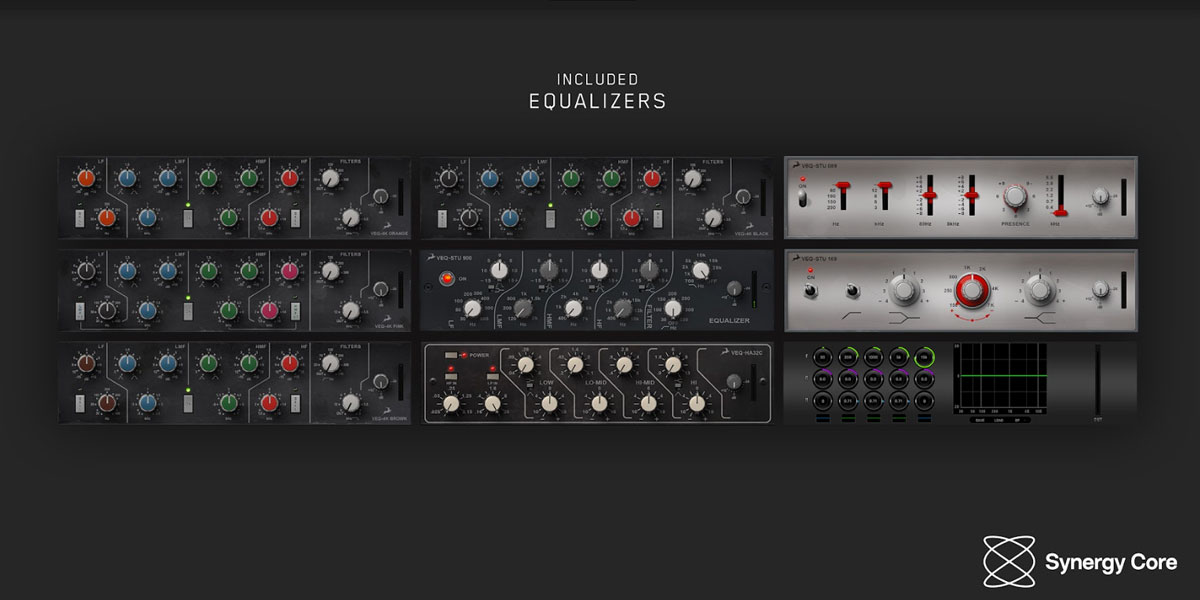This screenshot has width=1200, height=600.
Task: Click the PRESENCE knob on VEQ-STU 089
Action: (x=1016, y=196)
